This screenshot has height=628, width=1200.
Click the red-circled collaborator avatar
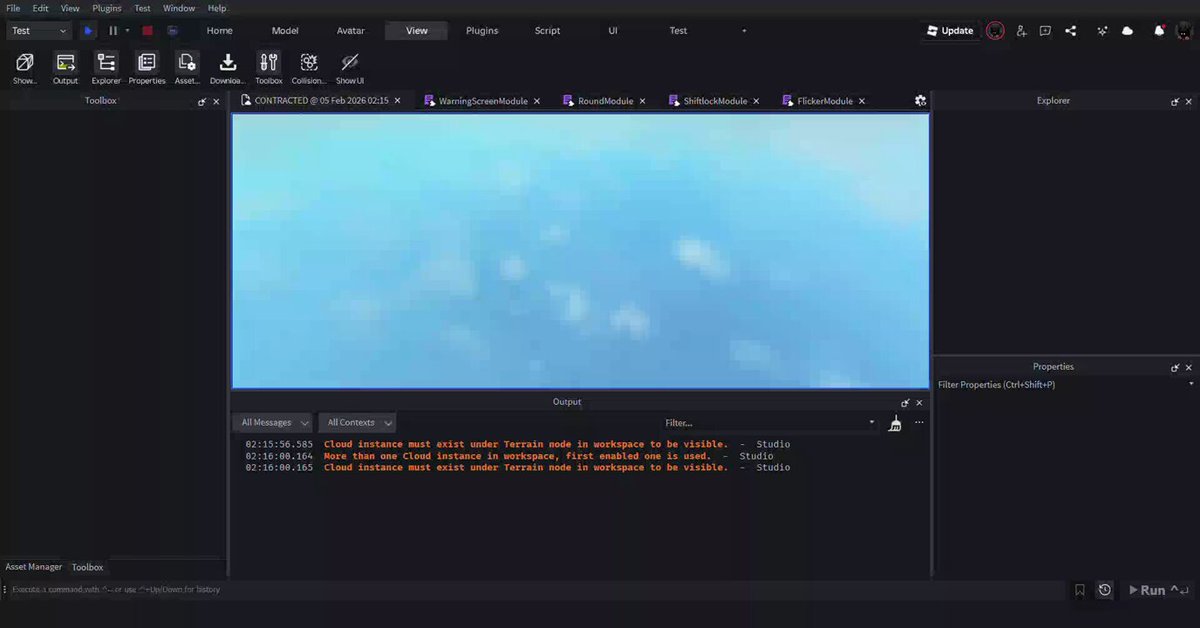click(995, 31)
